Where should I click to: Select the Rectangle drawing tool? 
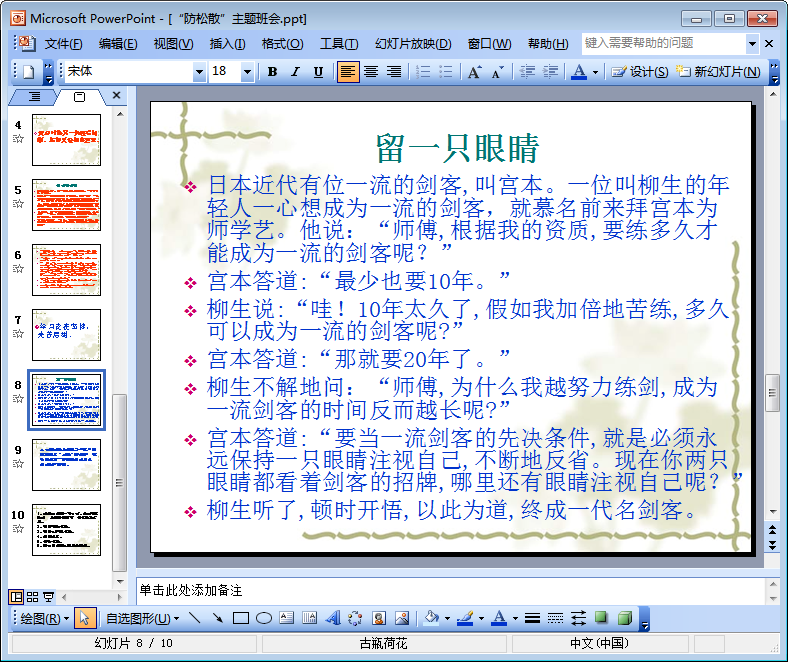(241, 619)
